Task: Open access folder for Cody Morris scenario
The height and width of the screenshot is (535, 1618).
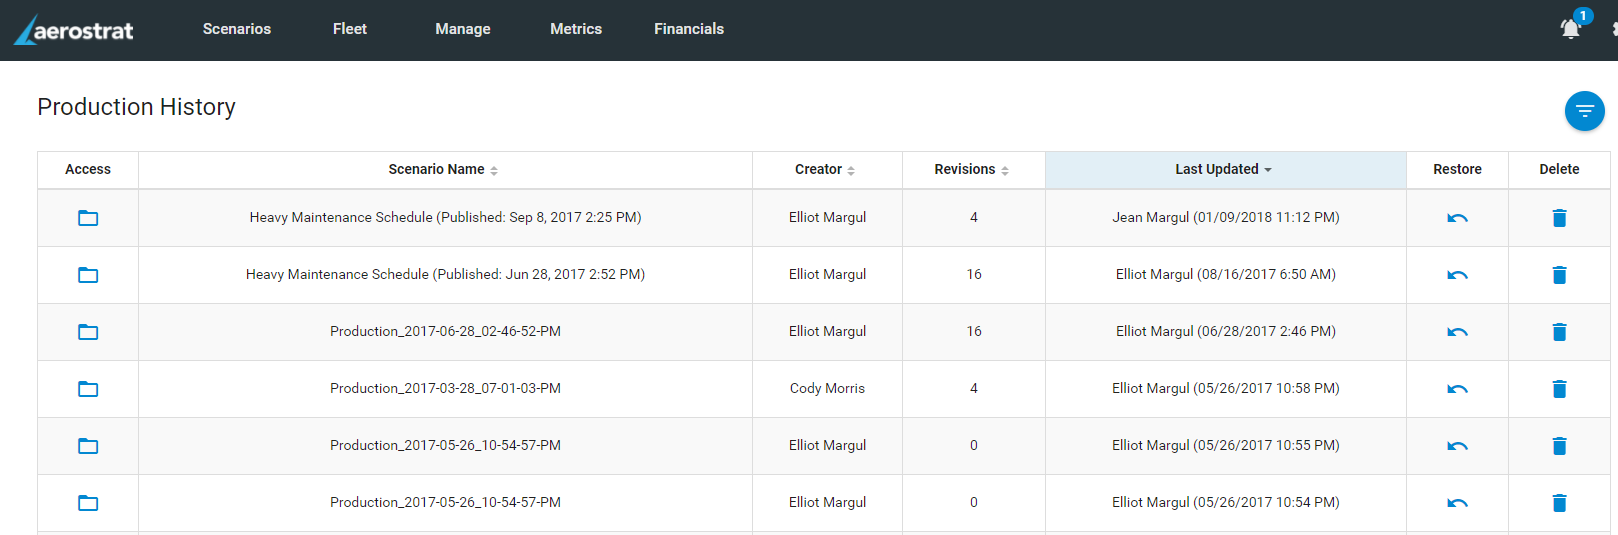Action: tap(88, 389)
